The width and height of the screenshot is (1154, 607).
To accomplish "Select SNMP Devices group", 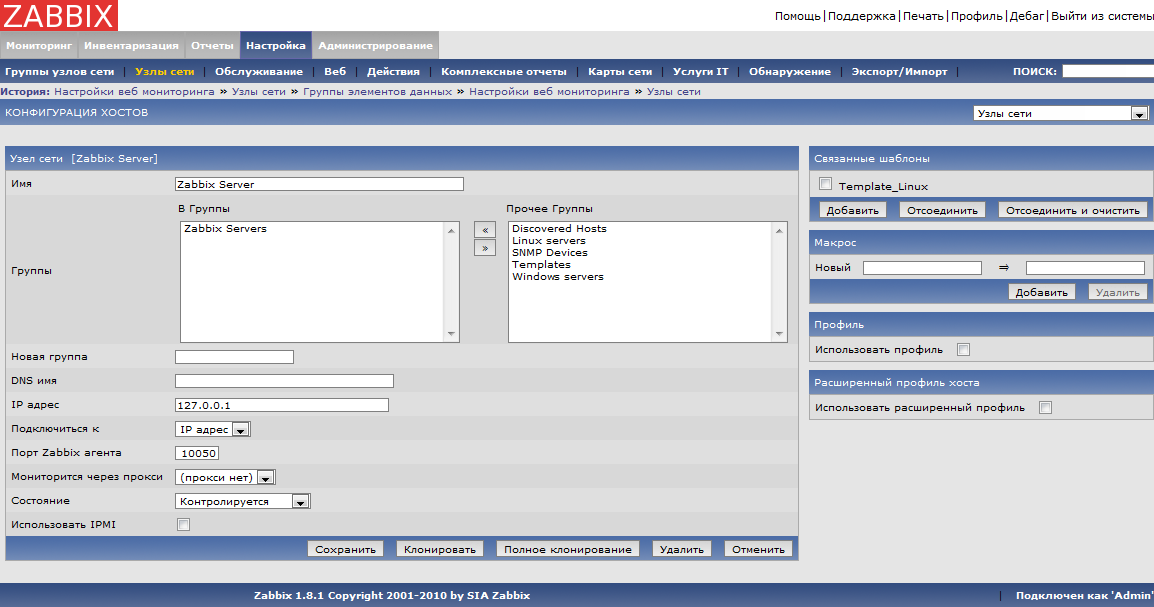I will point(550,252).
